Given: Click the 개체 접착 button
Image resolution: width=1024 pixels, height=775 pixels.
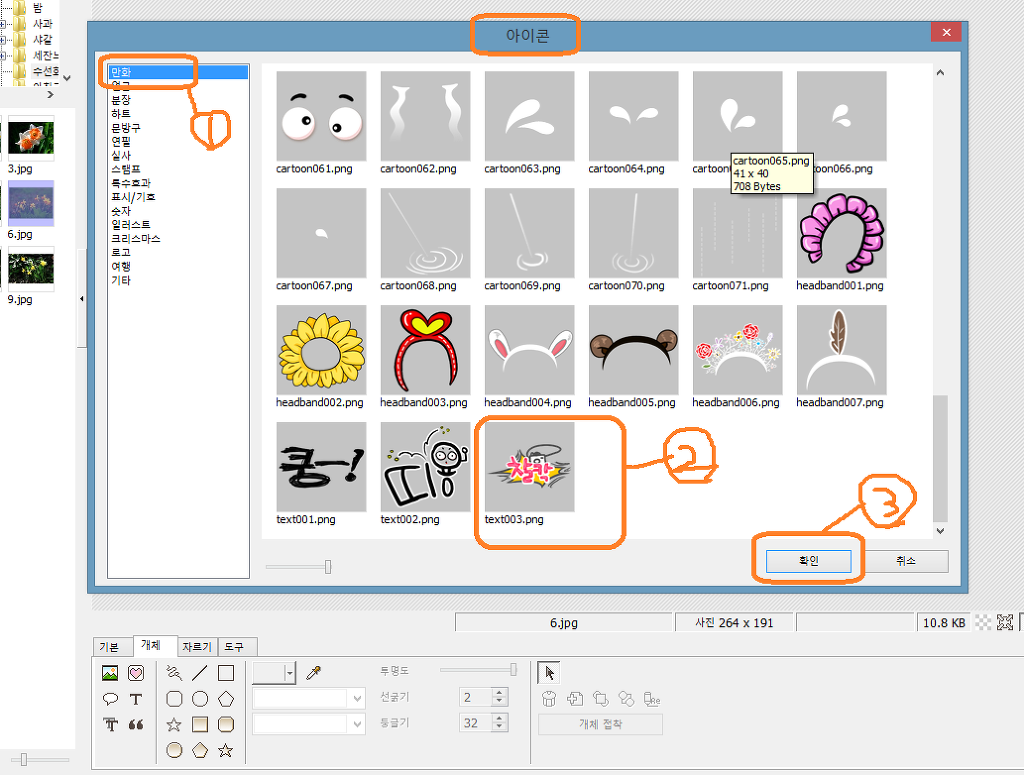Looking at the screenshot, I should (x=600, y=724).
